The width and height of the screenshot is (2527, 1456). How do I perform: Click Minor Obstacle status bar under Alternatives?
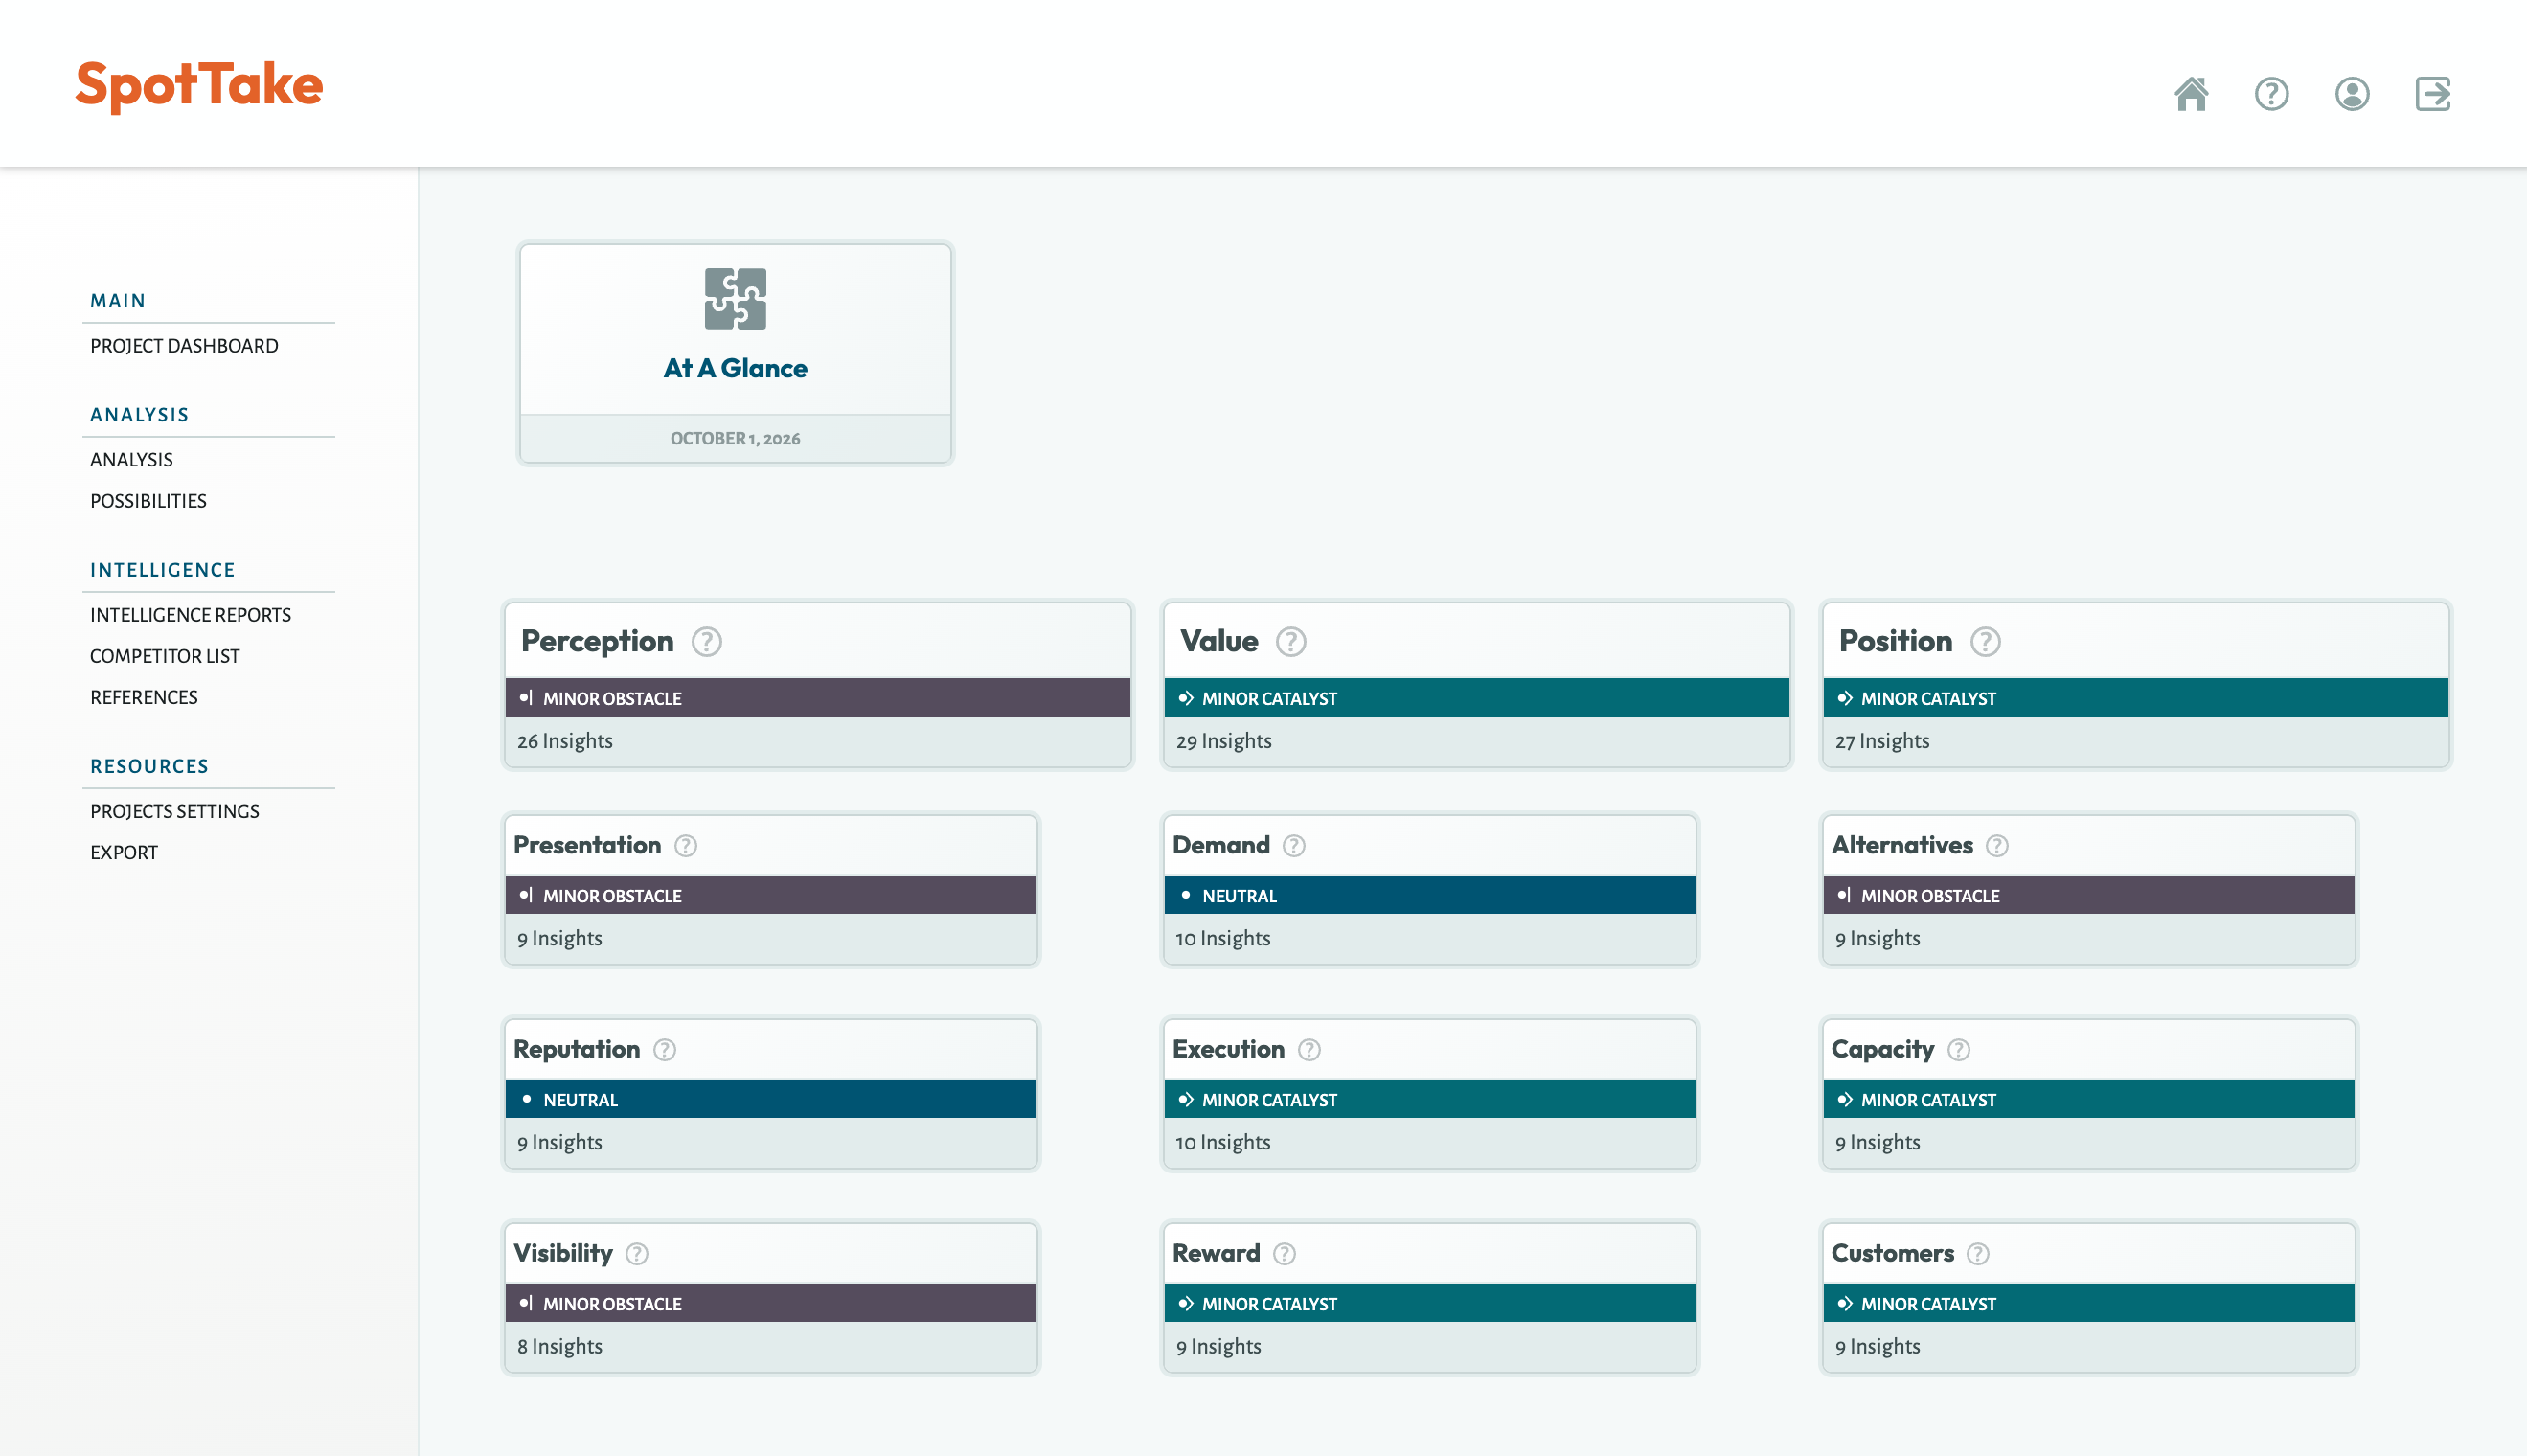2088,895
